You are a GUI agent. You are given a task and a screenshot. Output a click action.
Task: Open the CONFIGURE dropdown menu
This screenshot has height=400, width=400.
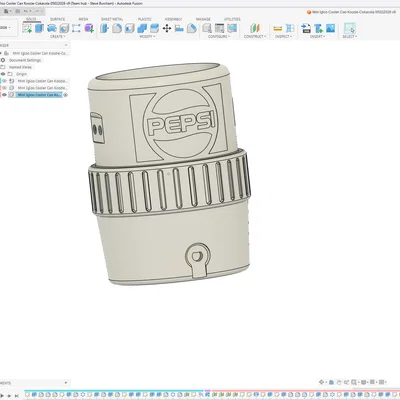[219, 36]
